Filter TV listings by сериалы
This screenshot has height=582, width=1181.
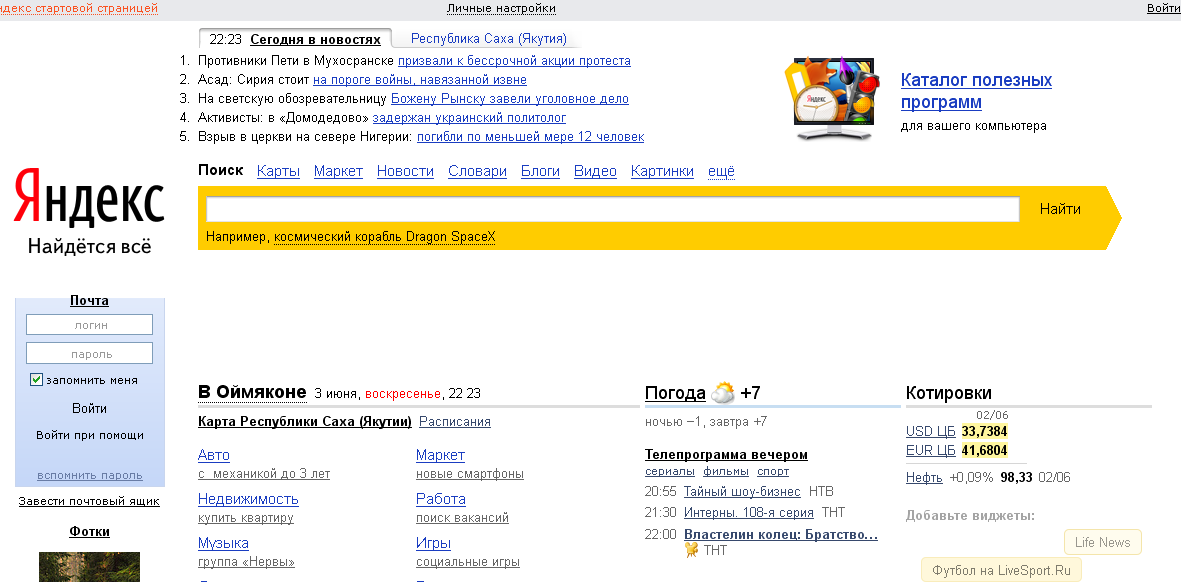670,471
